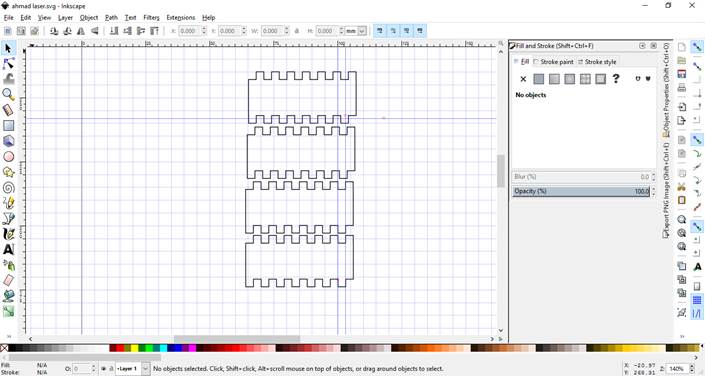Screen dimensions: 705x376
Task: Click the Unset paint question mark
Action: pyautogui.click(x=616, y=79)
